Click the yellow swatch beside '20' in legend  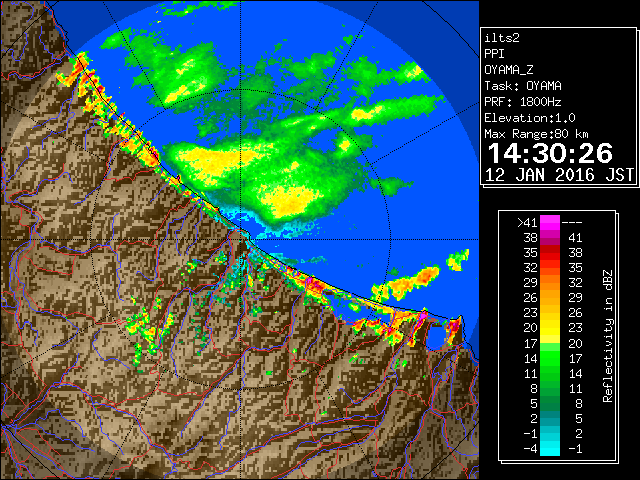(x=550, y=328)
